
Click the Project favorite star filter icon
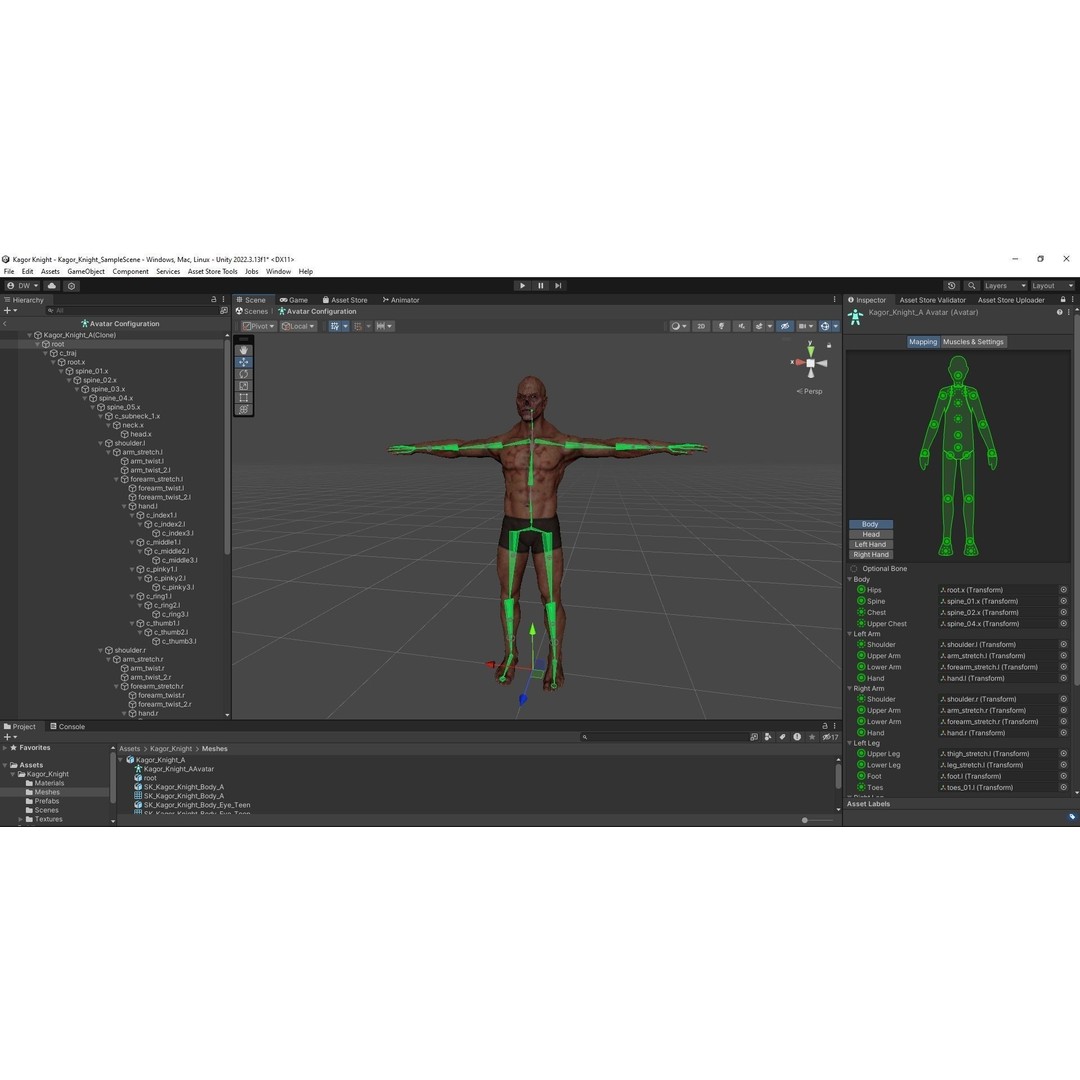(x=812, y=737)
